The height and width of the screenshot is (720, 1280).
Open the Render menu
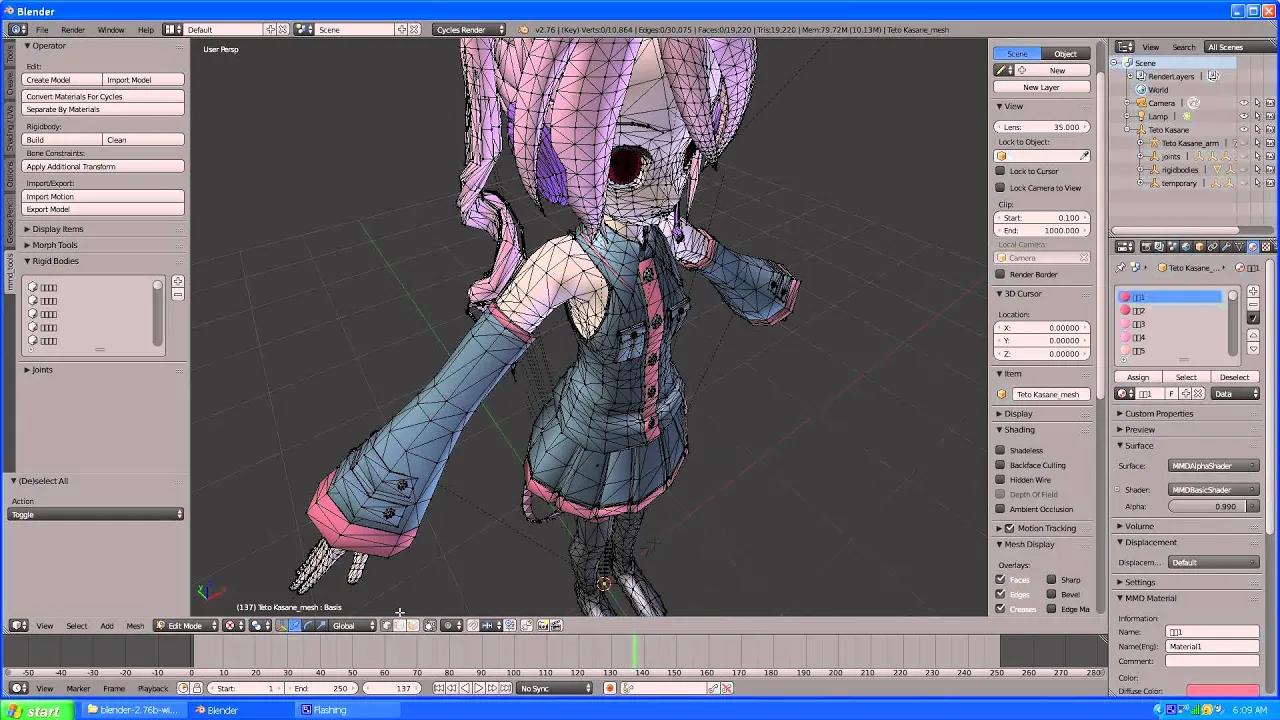pos(73,29)
